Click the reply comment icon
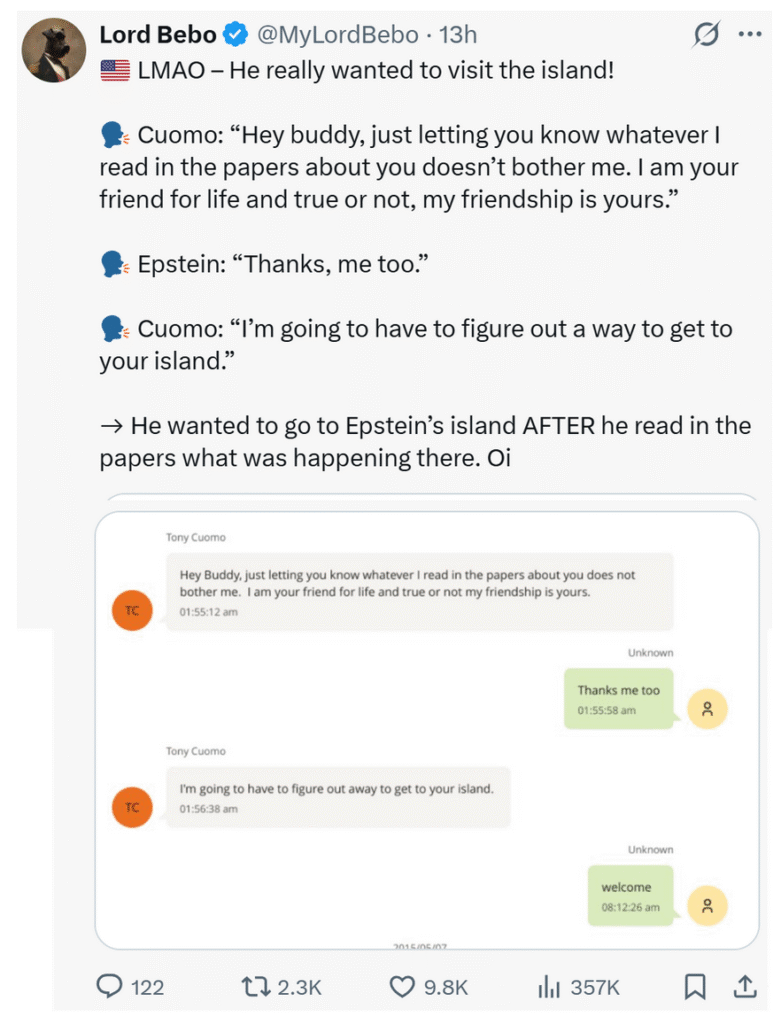 pyautogui.click(x=109, y=986)
